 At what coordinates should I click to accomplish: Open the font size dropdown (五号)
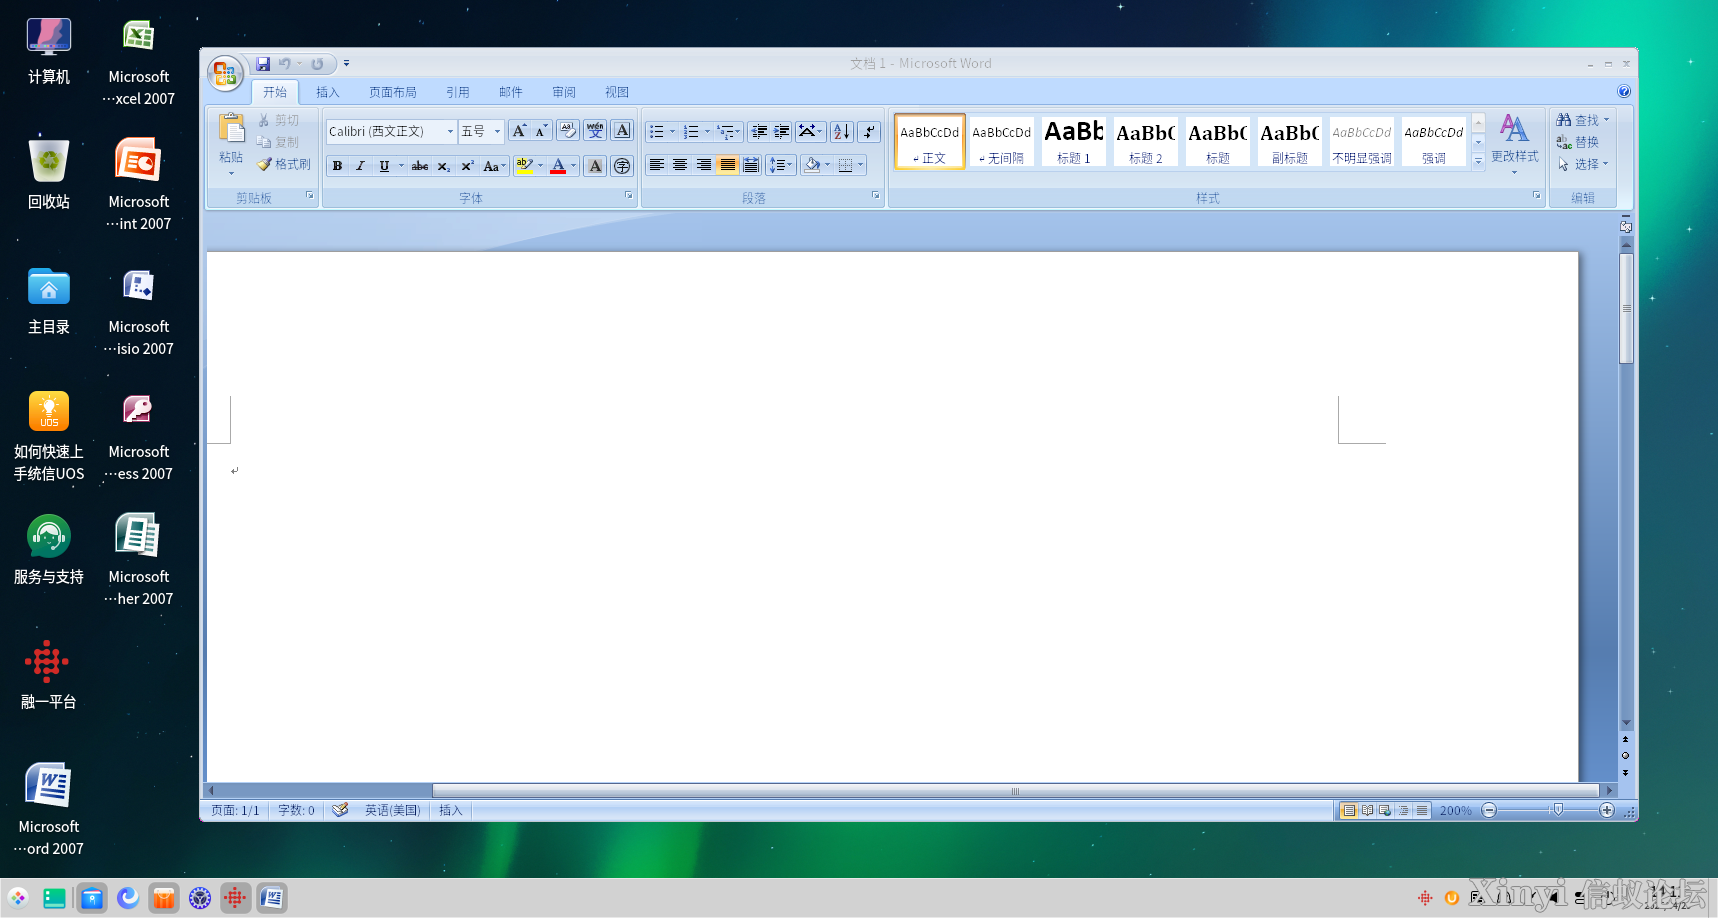[497, 131]
